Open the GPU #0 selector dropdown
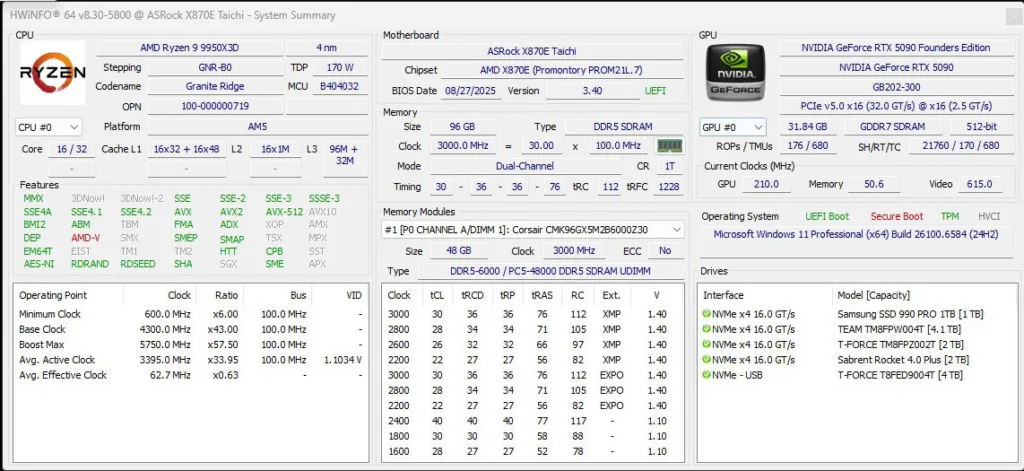The width and height of the screenshot is (1024, 471). pyautogui.click(x=733, y=127)
